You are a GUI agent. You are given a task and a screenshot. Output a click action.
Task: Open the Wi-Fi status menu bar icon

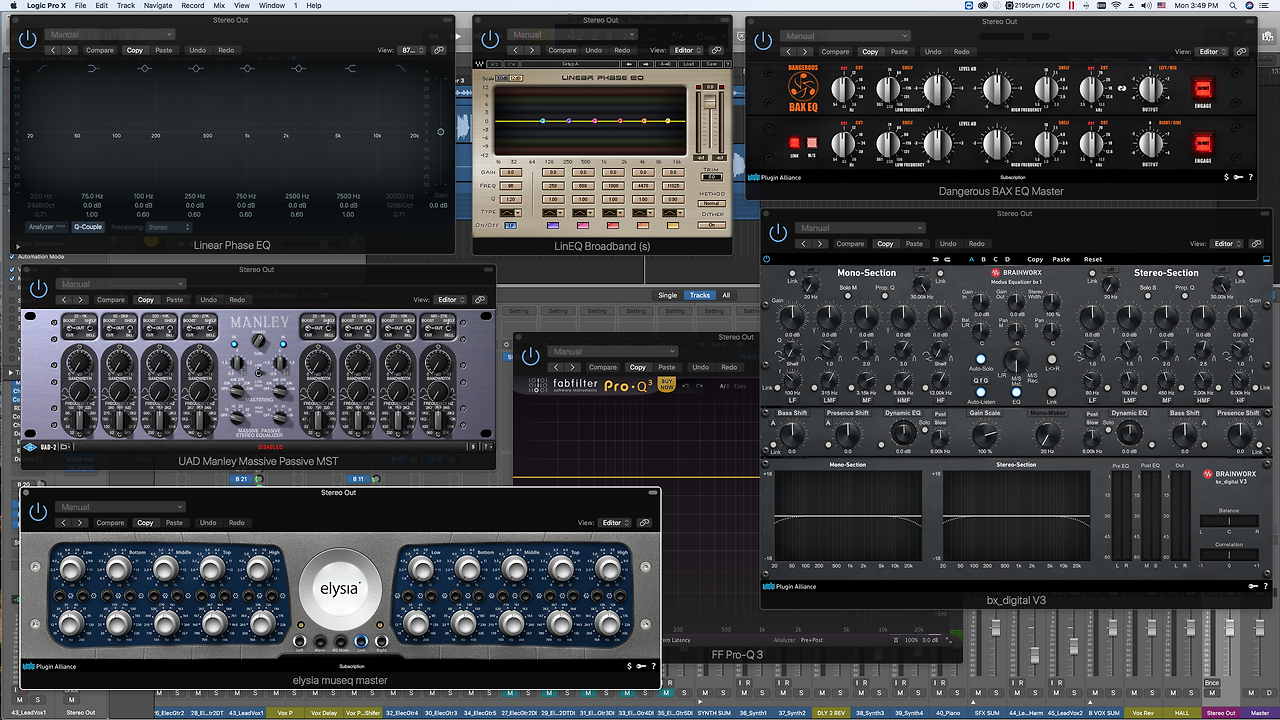[1116, 6]
